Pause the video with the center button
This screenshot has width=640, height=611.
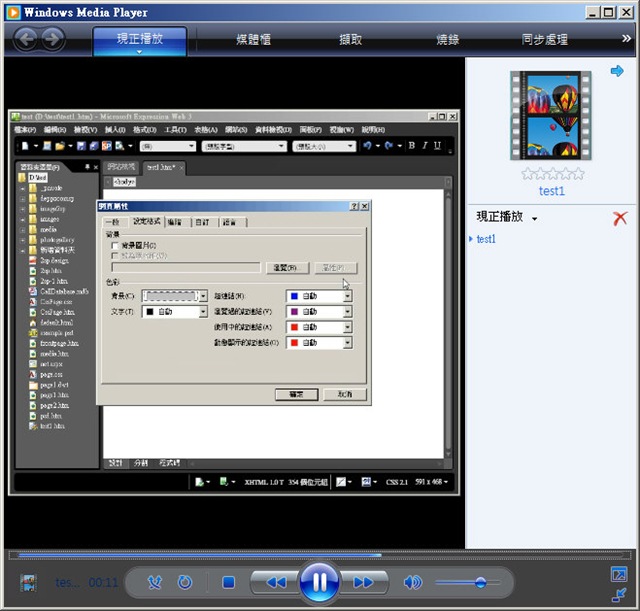pos(319,582)
